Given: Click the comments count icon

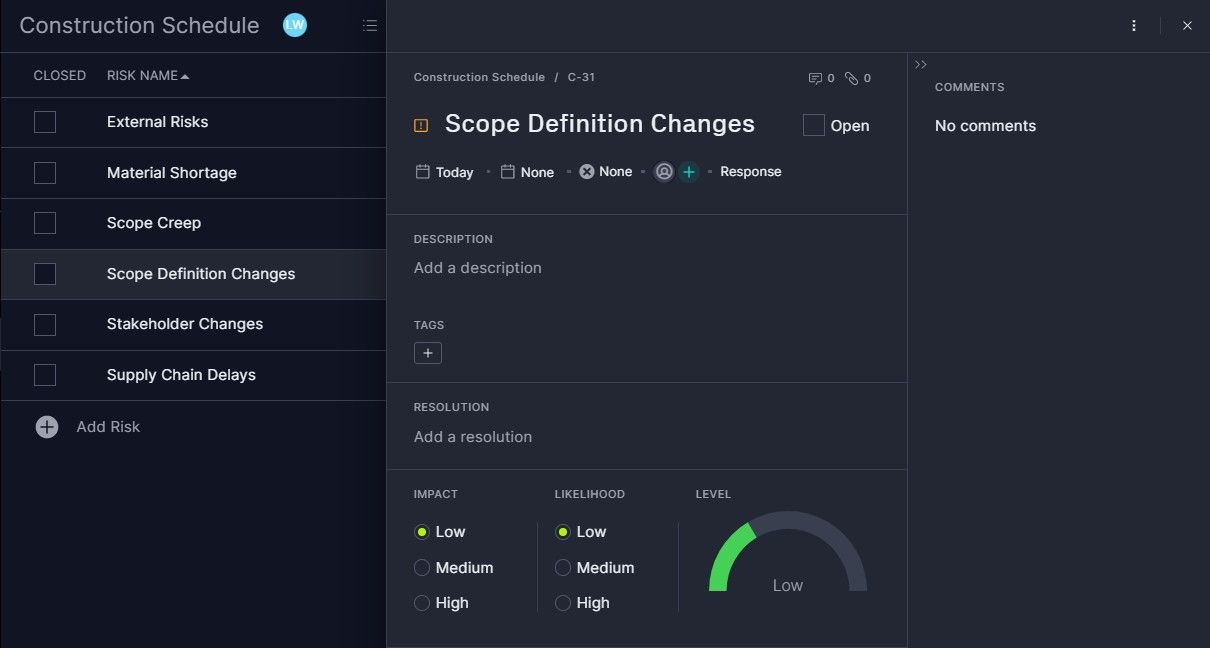Looking at the screenshot, I should pos(816,78).
